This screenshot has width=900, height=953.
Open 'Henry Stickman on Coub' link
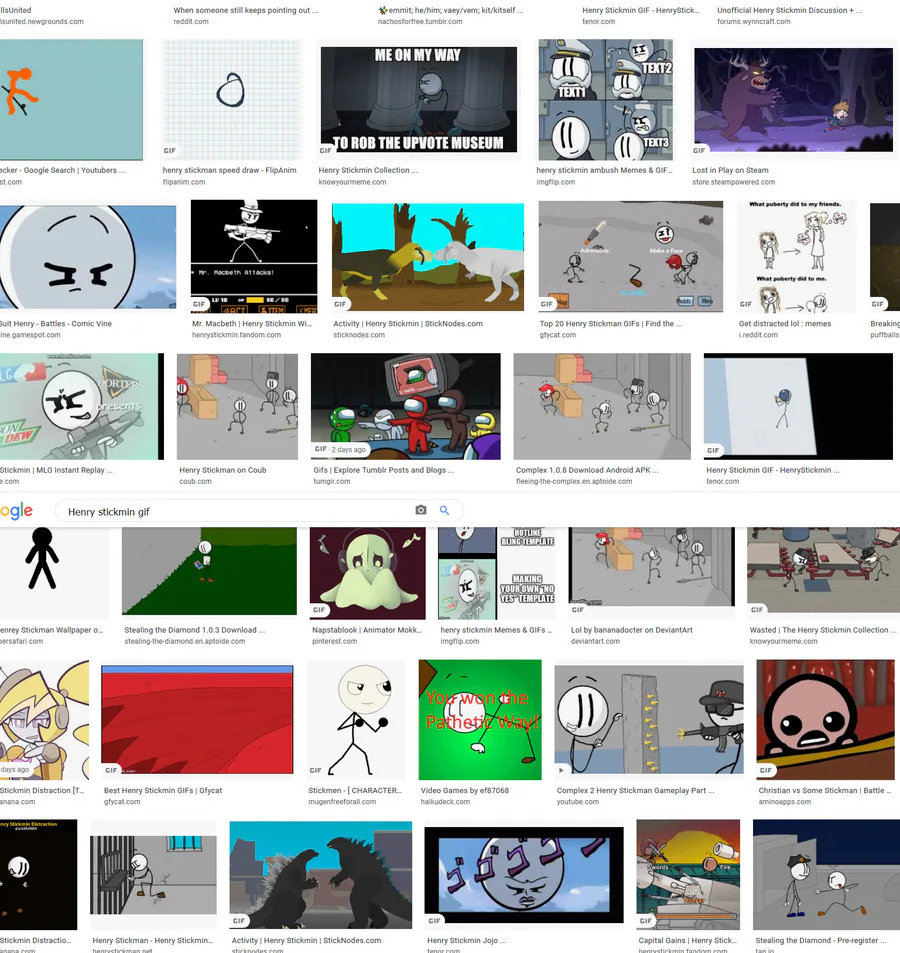pos(222,470)
